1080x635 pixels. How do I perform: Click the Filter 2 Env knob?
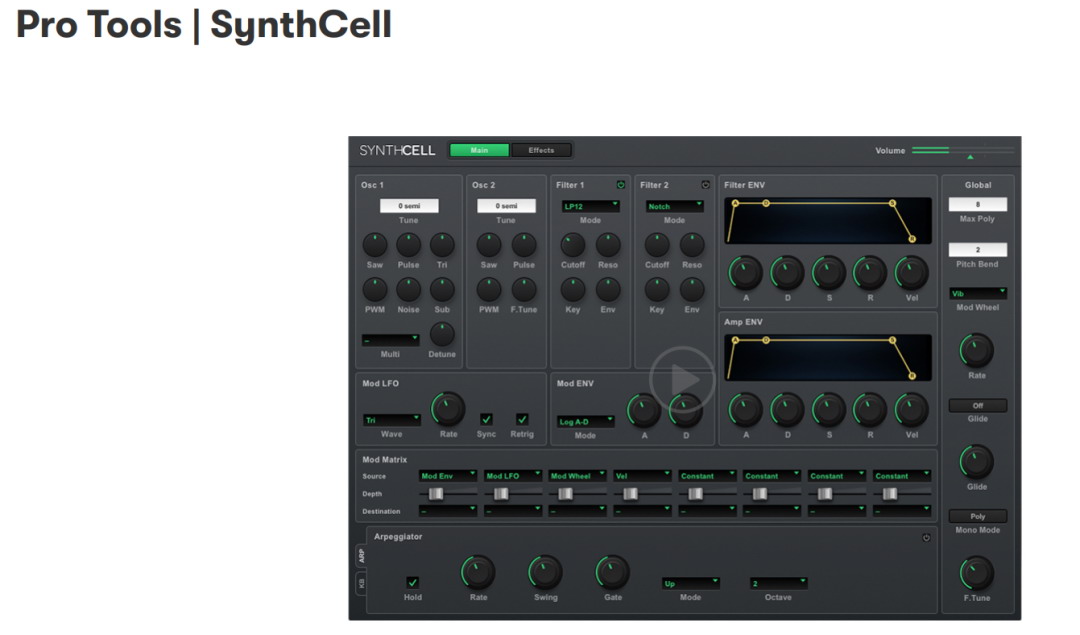coord(692,289)
